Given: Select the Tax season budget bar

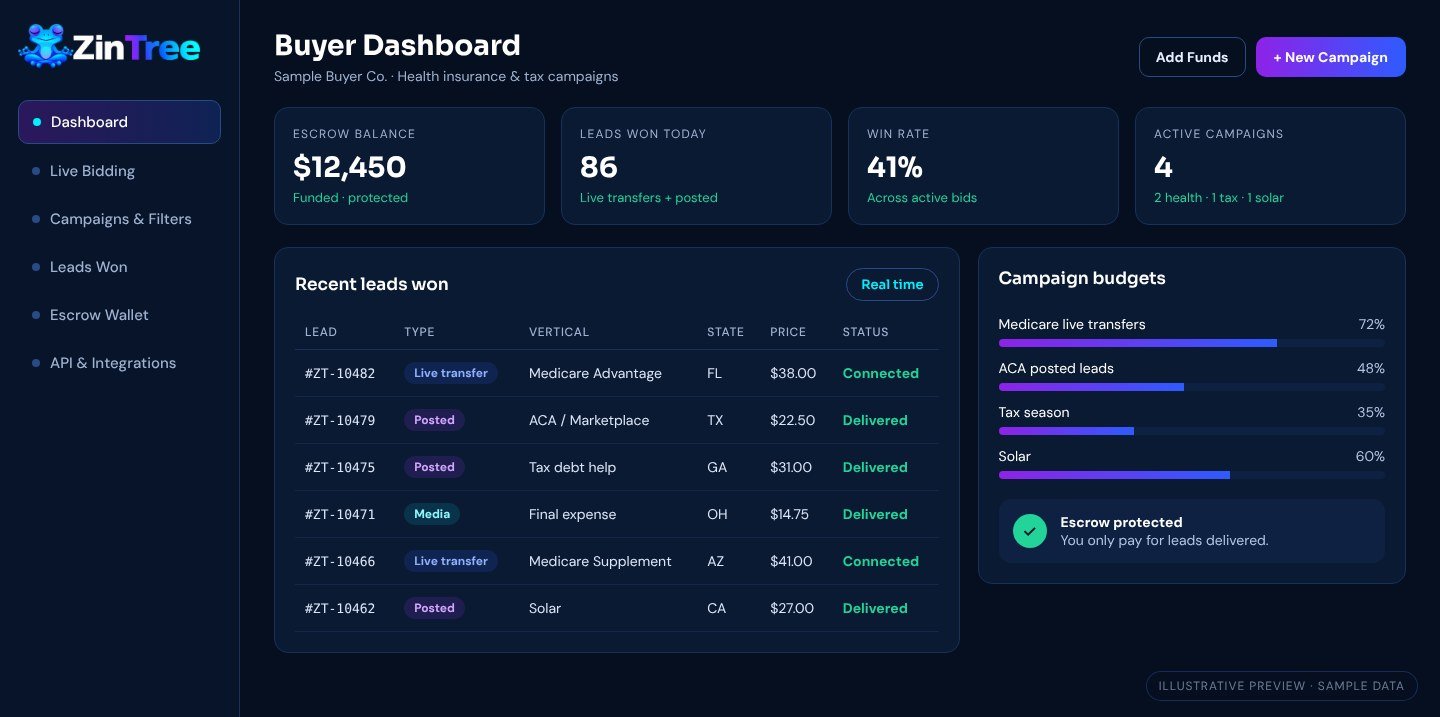Looking at the screenshot, I should [x=1192, y=431].
